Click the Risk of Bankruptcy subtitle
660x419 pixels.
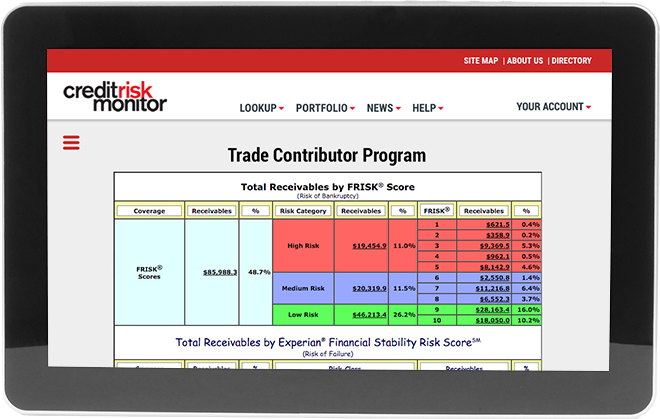327,196
